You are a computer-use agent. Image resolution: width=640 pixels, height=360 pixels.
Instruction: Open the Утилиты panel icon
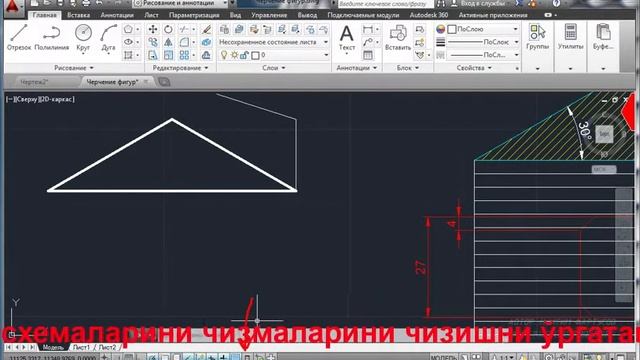[x=570, y=37]
